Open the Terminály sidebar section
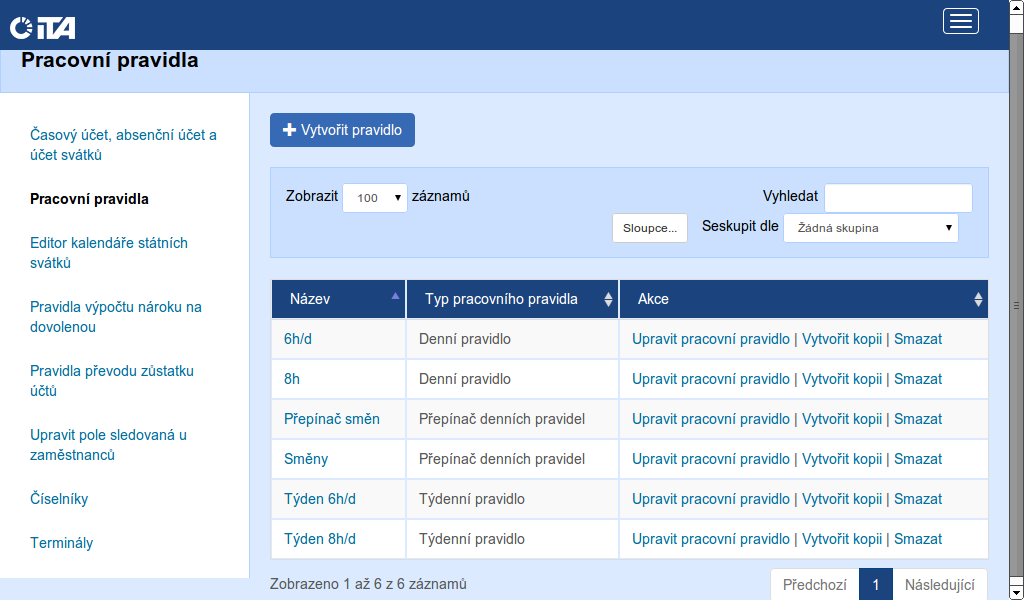This screenshot has height=600, width=1024. click(62, 543)
